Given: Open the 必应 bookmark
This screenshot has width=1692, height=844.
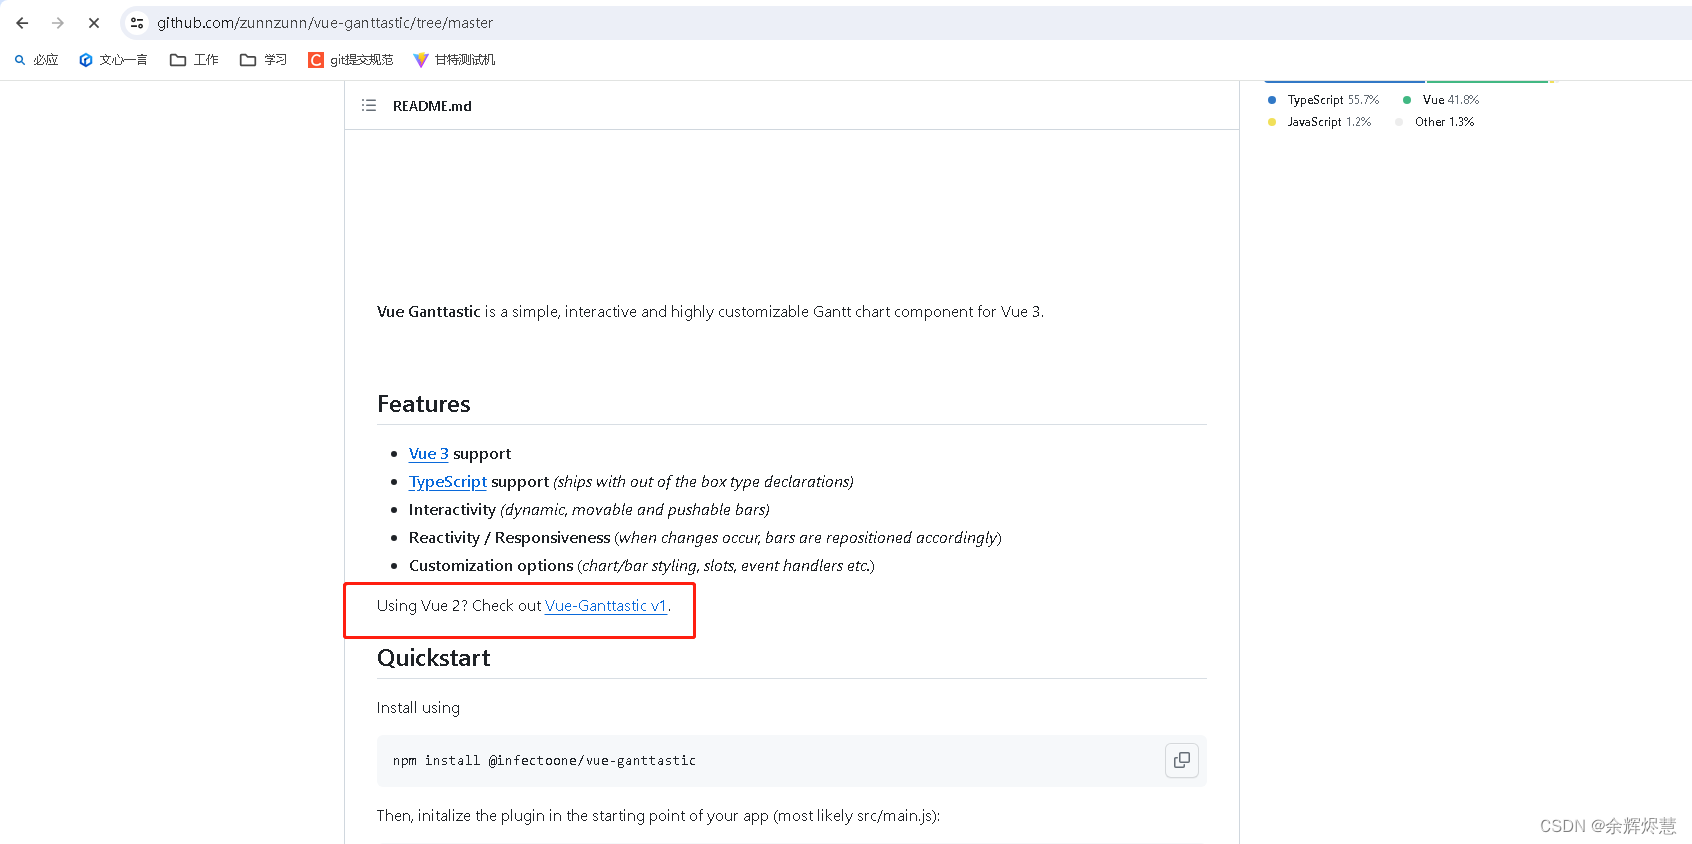Looking at the screenshot, I should click(36, 60).
